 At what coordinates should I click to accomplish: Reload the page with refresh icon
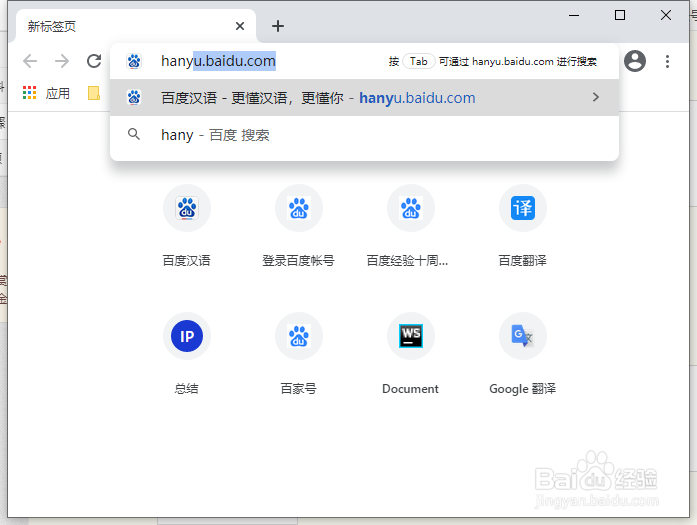94,61
